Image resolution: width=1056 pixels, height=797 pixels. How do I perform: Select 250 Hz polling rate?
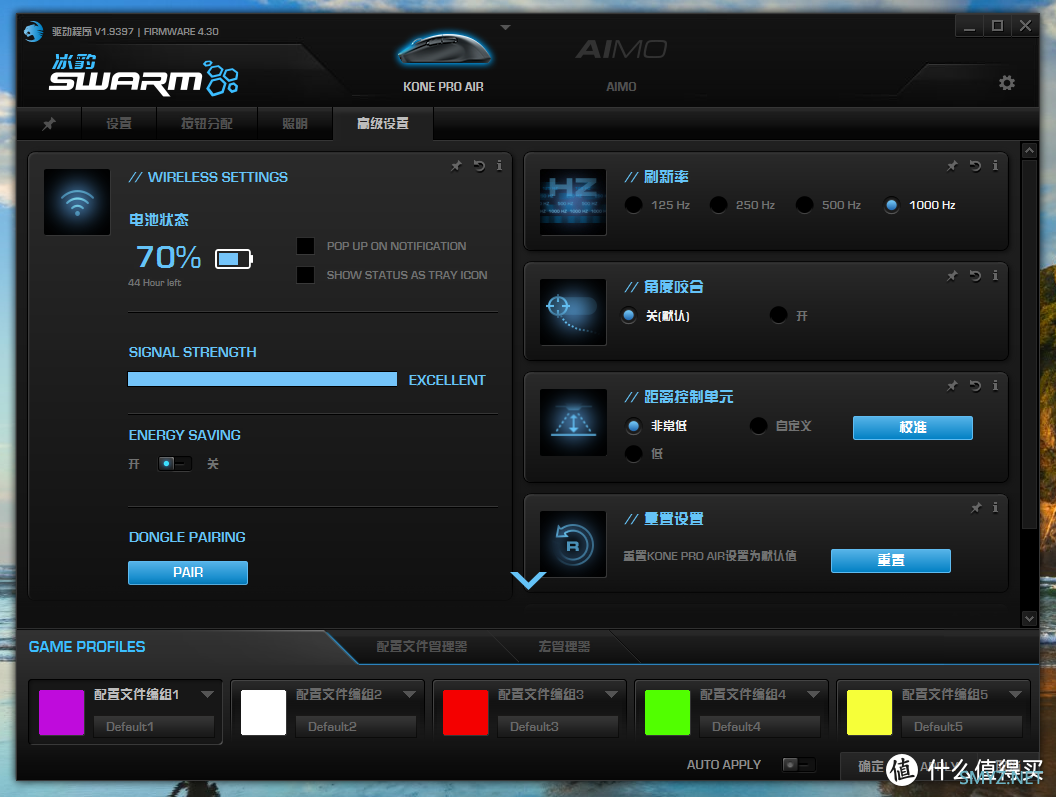pos(719,205)
